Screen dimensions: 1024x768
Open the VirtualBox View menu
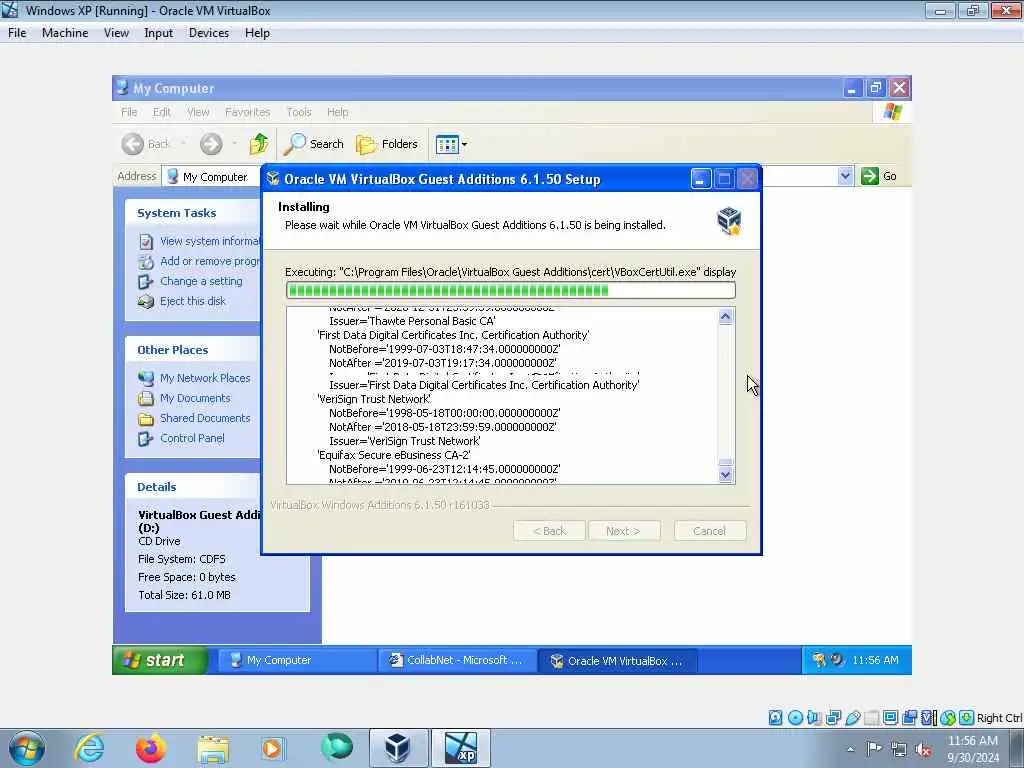coord(116,33)
